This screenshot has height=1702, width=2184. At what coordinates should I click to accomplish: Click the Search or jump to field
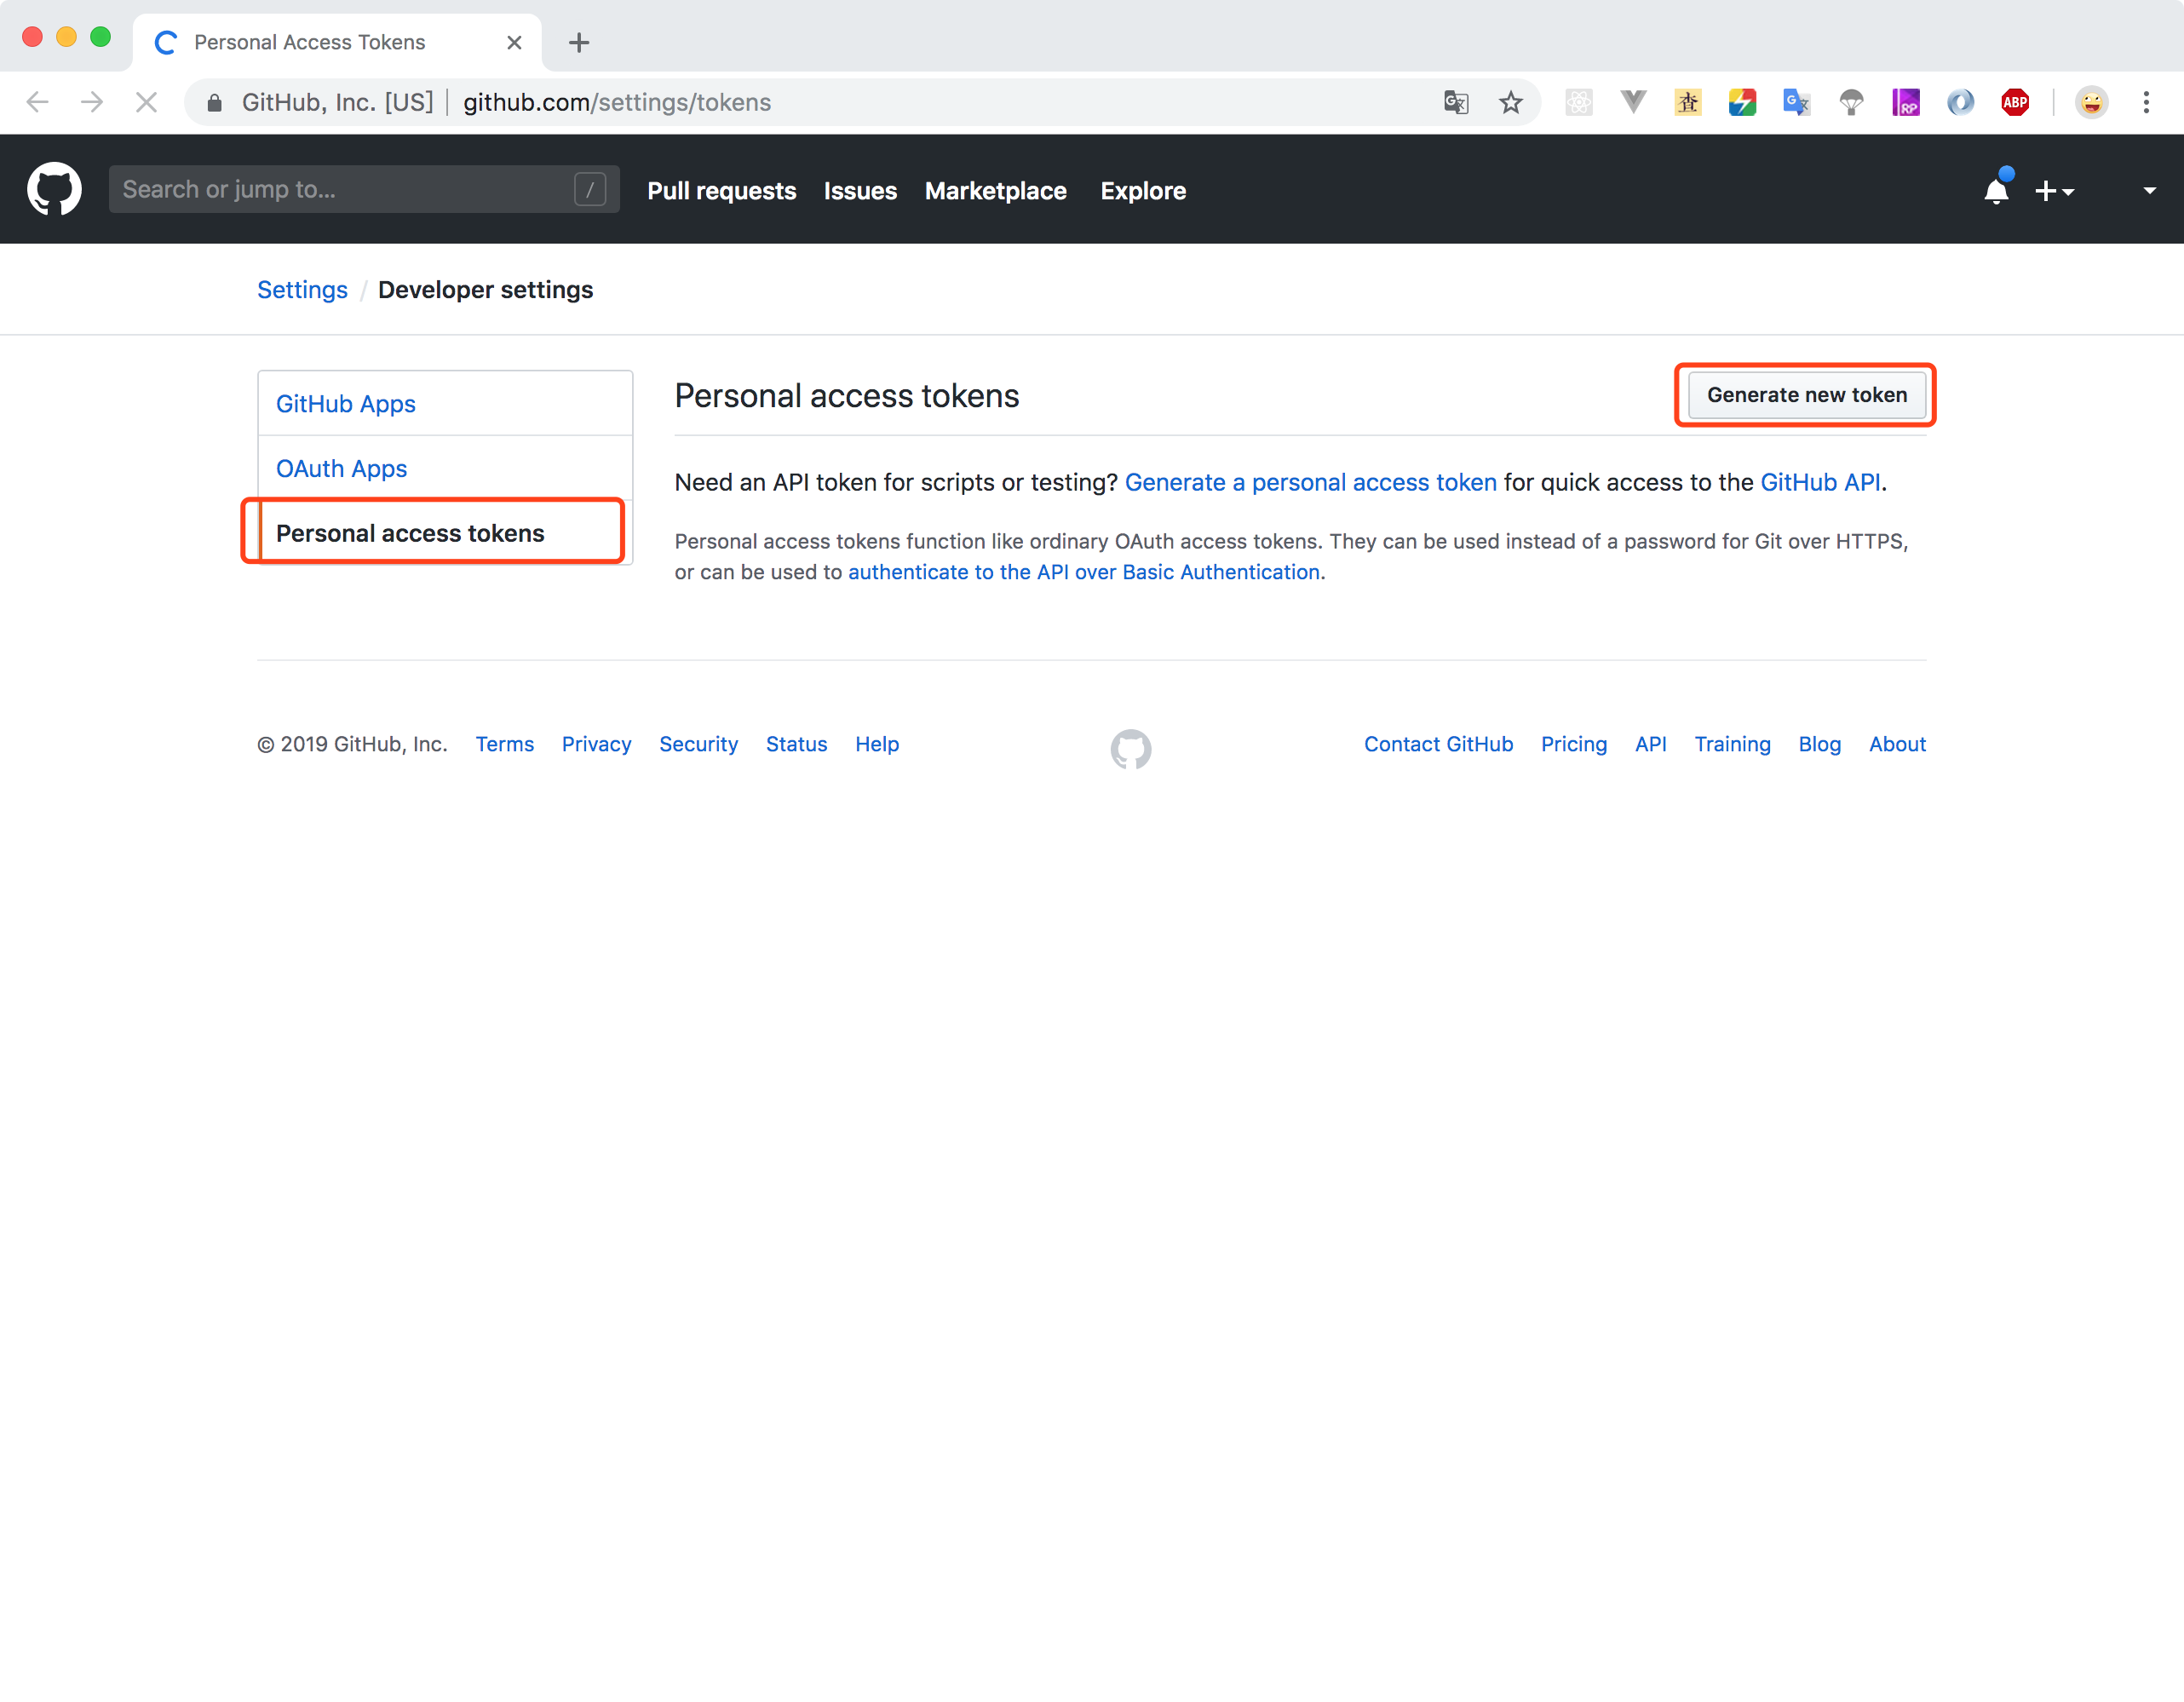click(364, 189)
